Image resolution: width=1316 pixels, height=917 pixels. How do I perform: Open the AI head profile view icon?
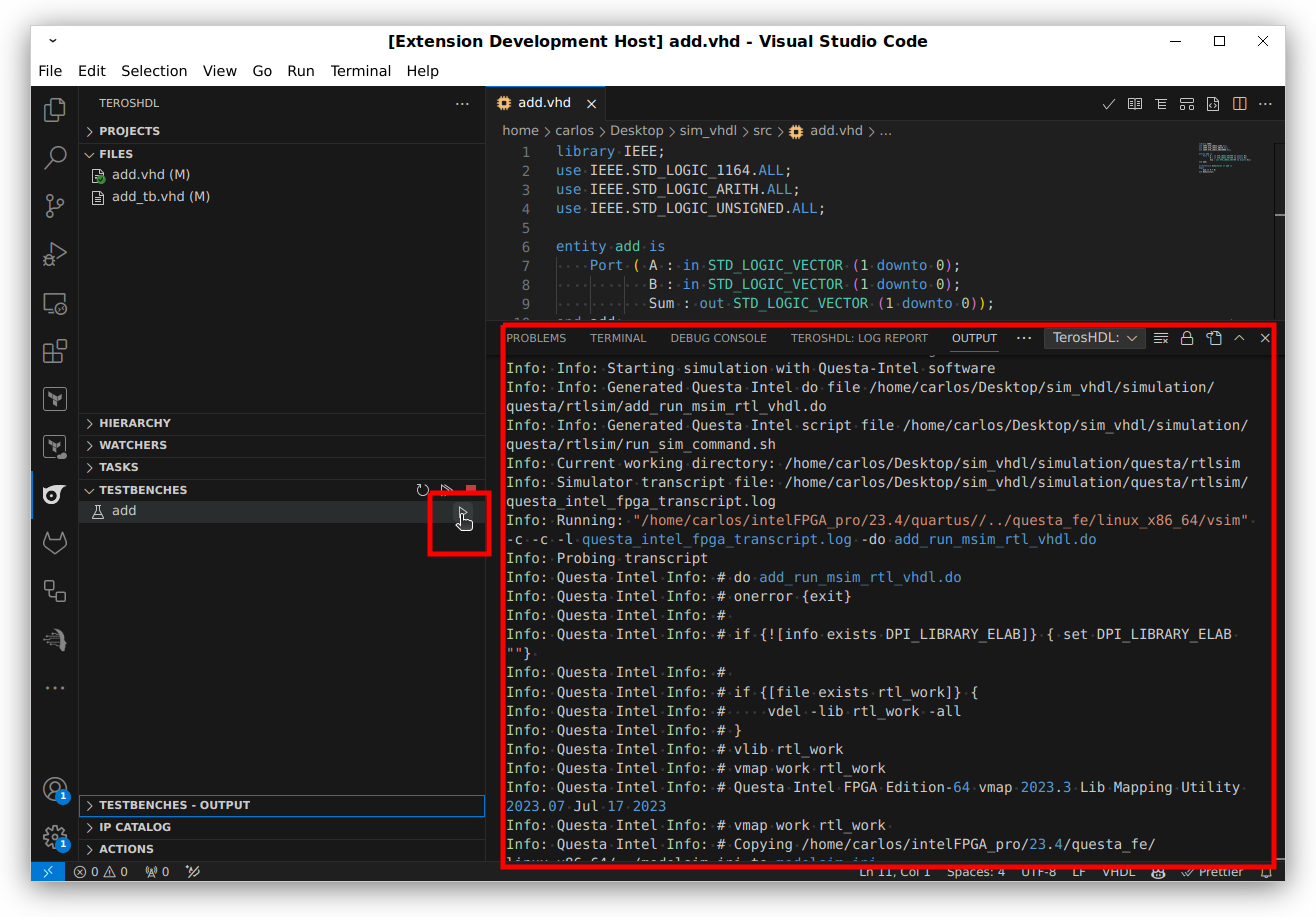click(55, 640)
